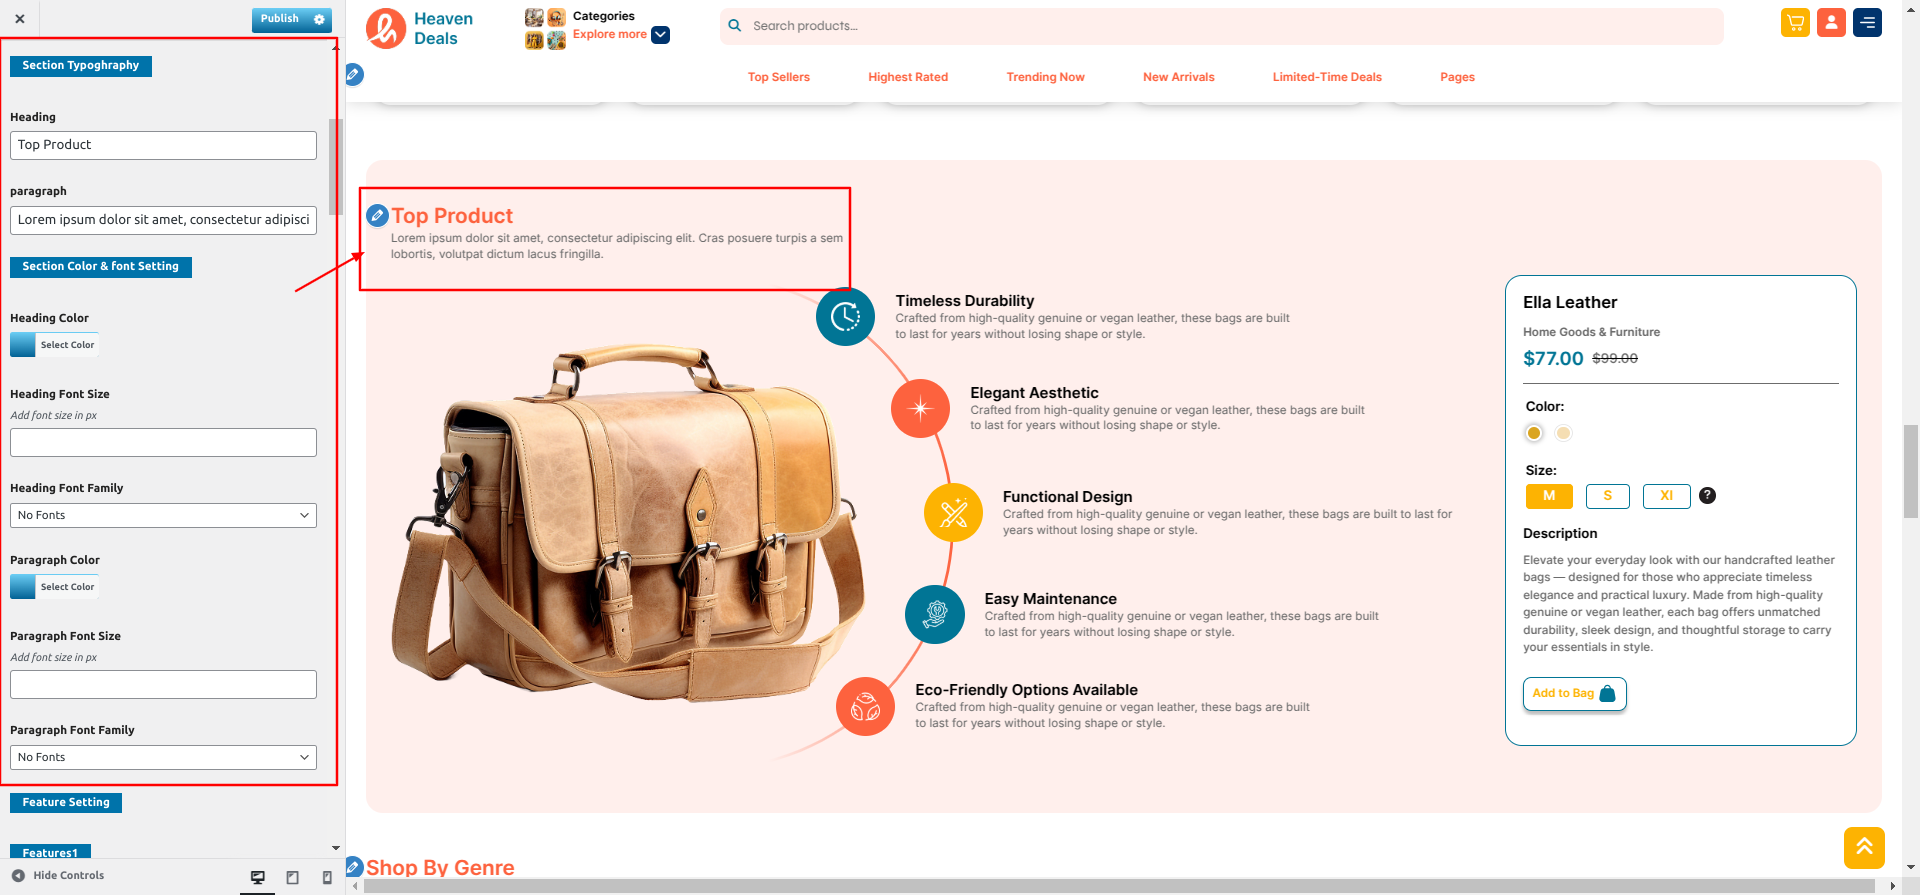
Task: Click the Publish settings gear icon
Action: click(x=320, y=19)
